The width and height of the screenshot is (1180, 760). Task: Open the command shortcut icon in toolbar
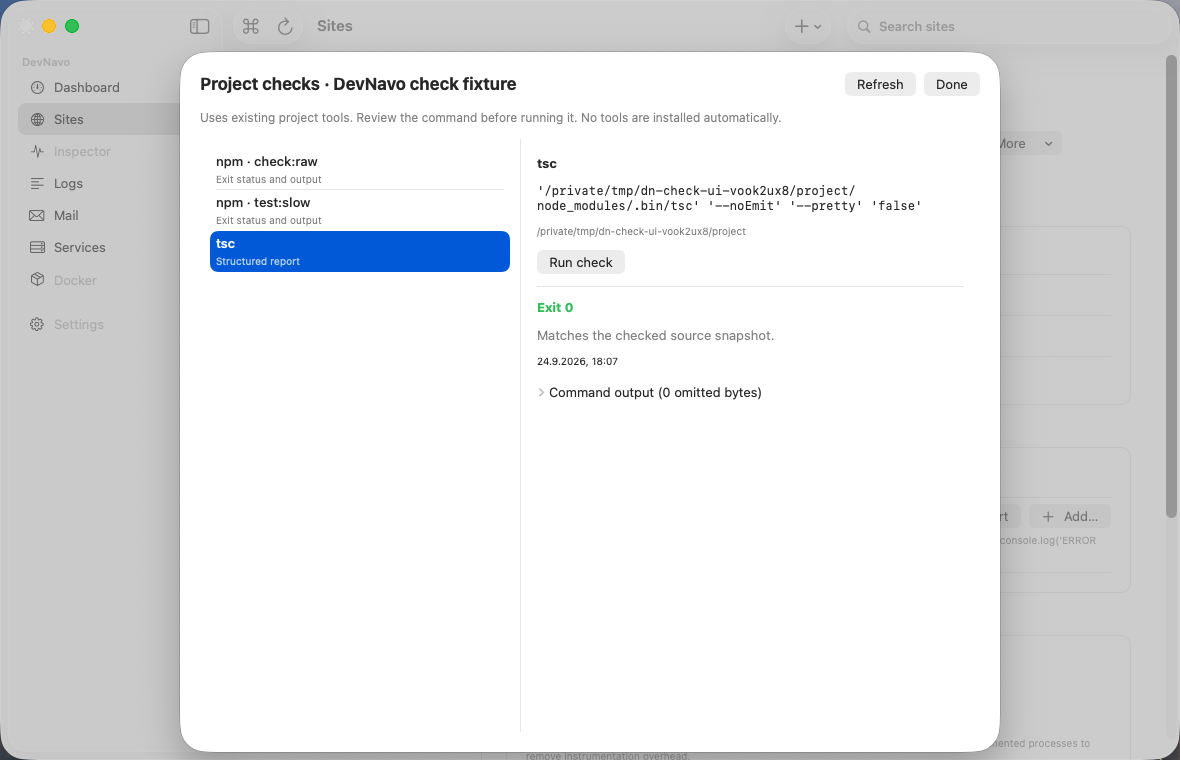coord(251,26)
